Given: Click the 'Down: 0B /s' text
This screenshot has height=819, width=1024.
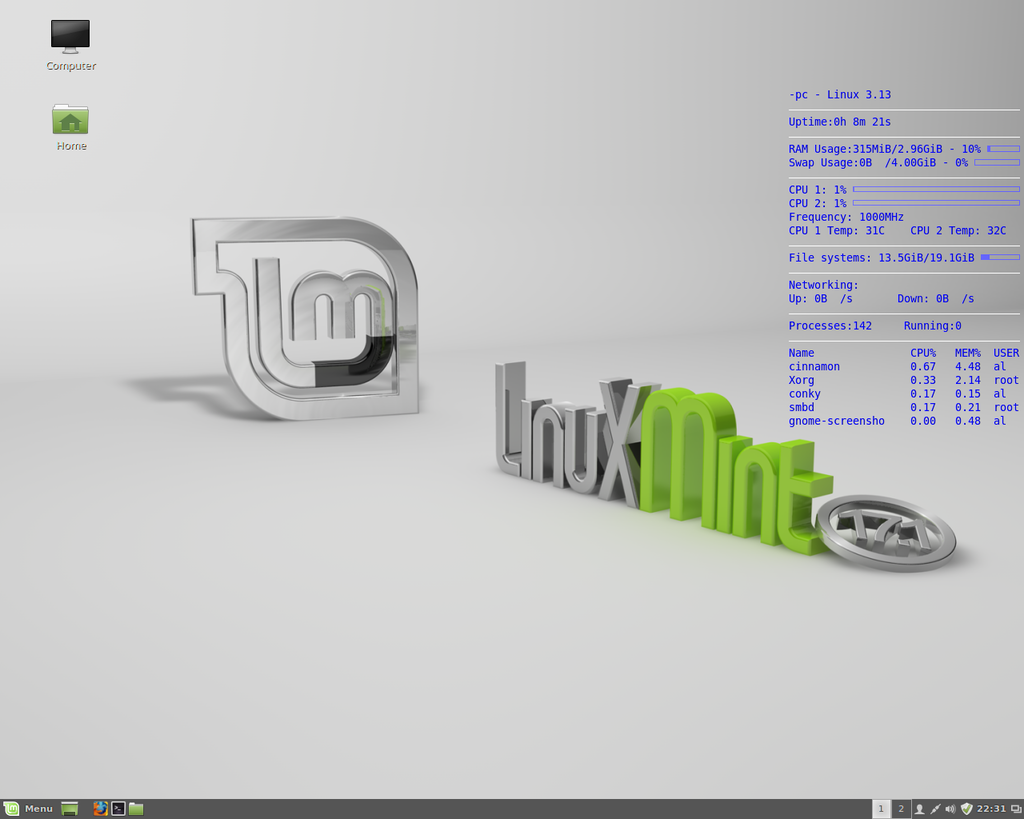Looking at the screenshot, I should (935, 298).
